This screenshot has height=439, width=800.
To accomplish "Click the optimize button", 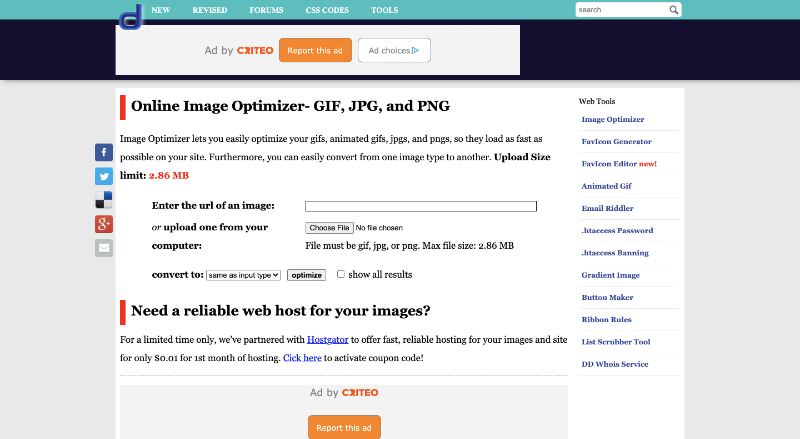I will [x=306, y=275].
